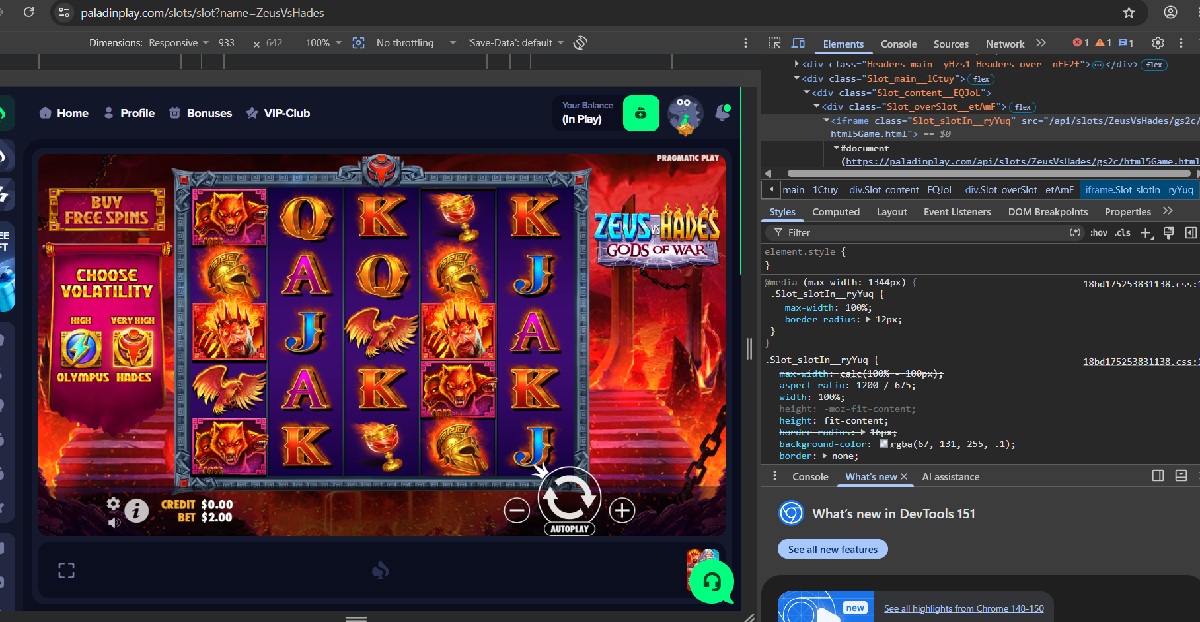
Task: Mute the game sound speaker icon
Action: pos(113,521)
